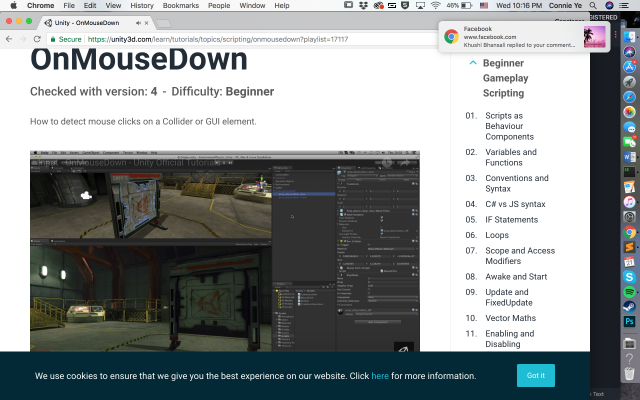Image resolution: width=640 pixels, height=400 pixels.
Task: Open the People menu
Action: (219, 5)
